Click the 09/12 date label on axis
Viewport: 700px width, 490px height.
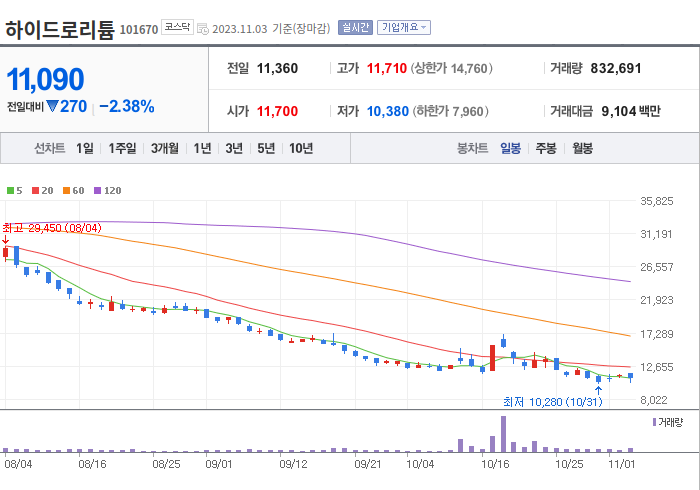tap(293, 464)
